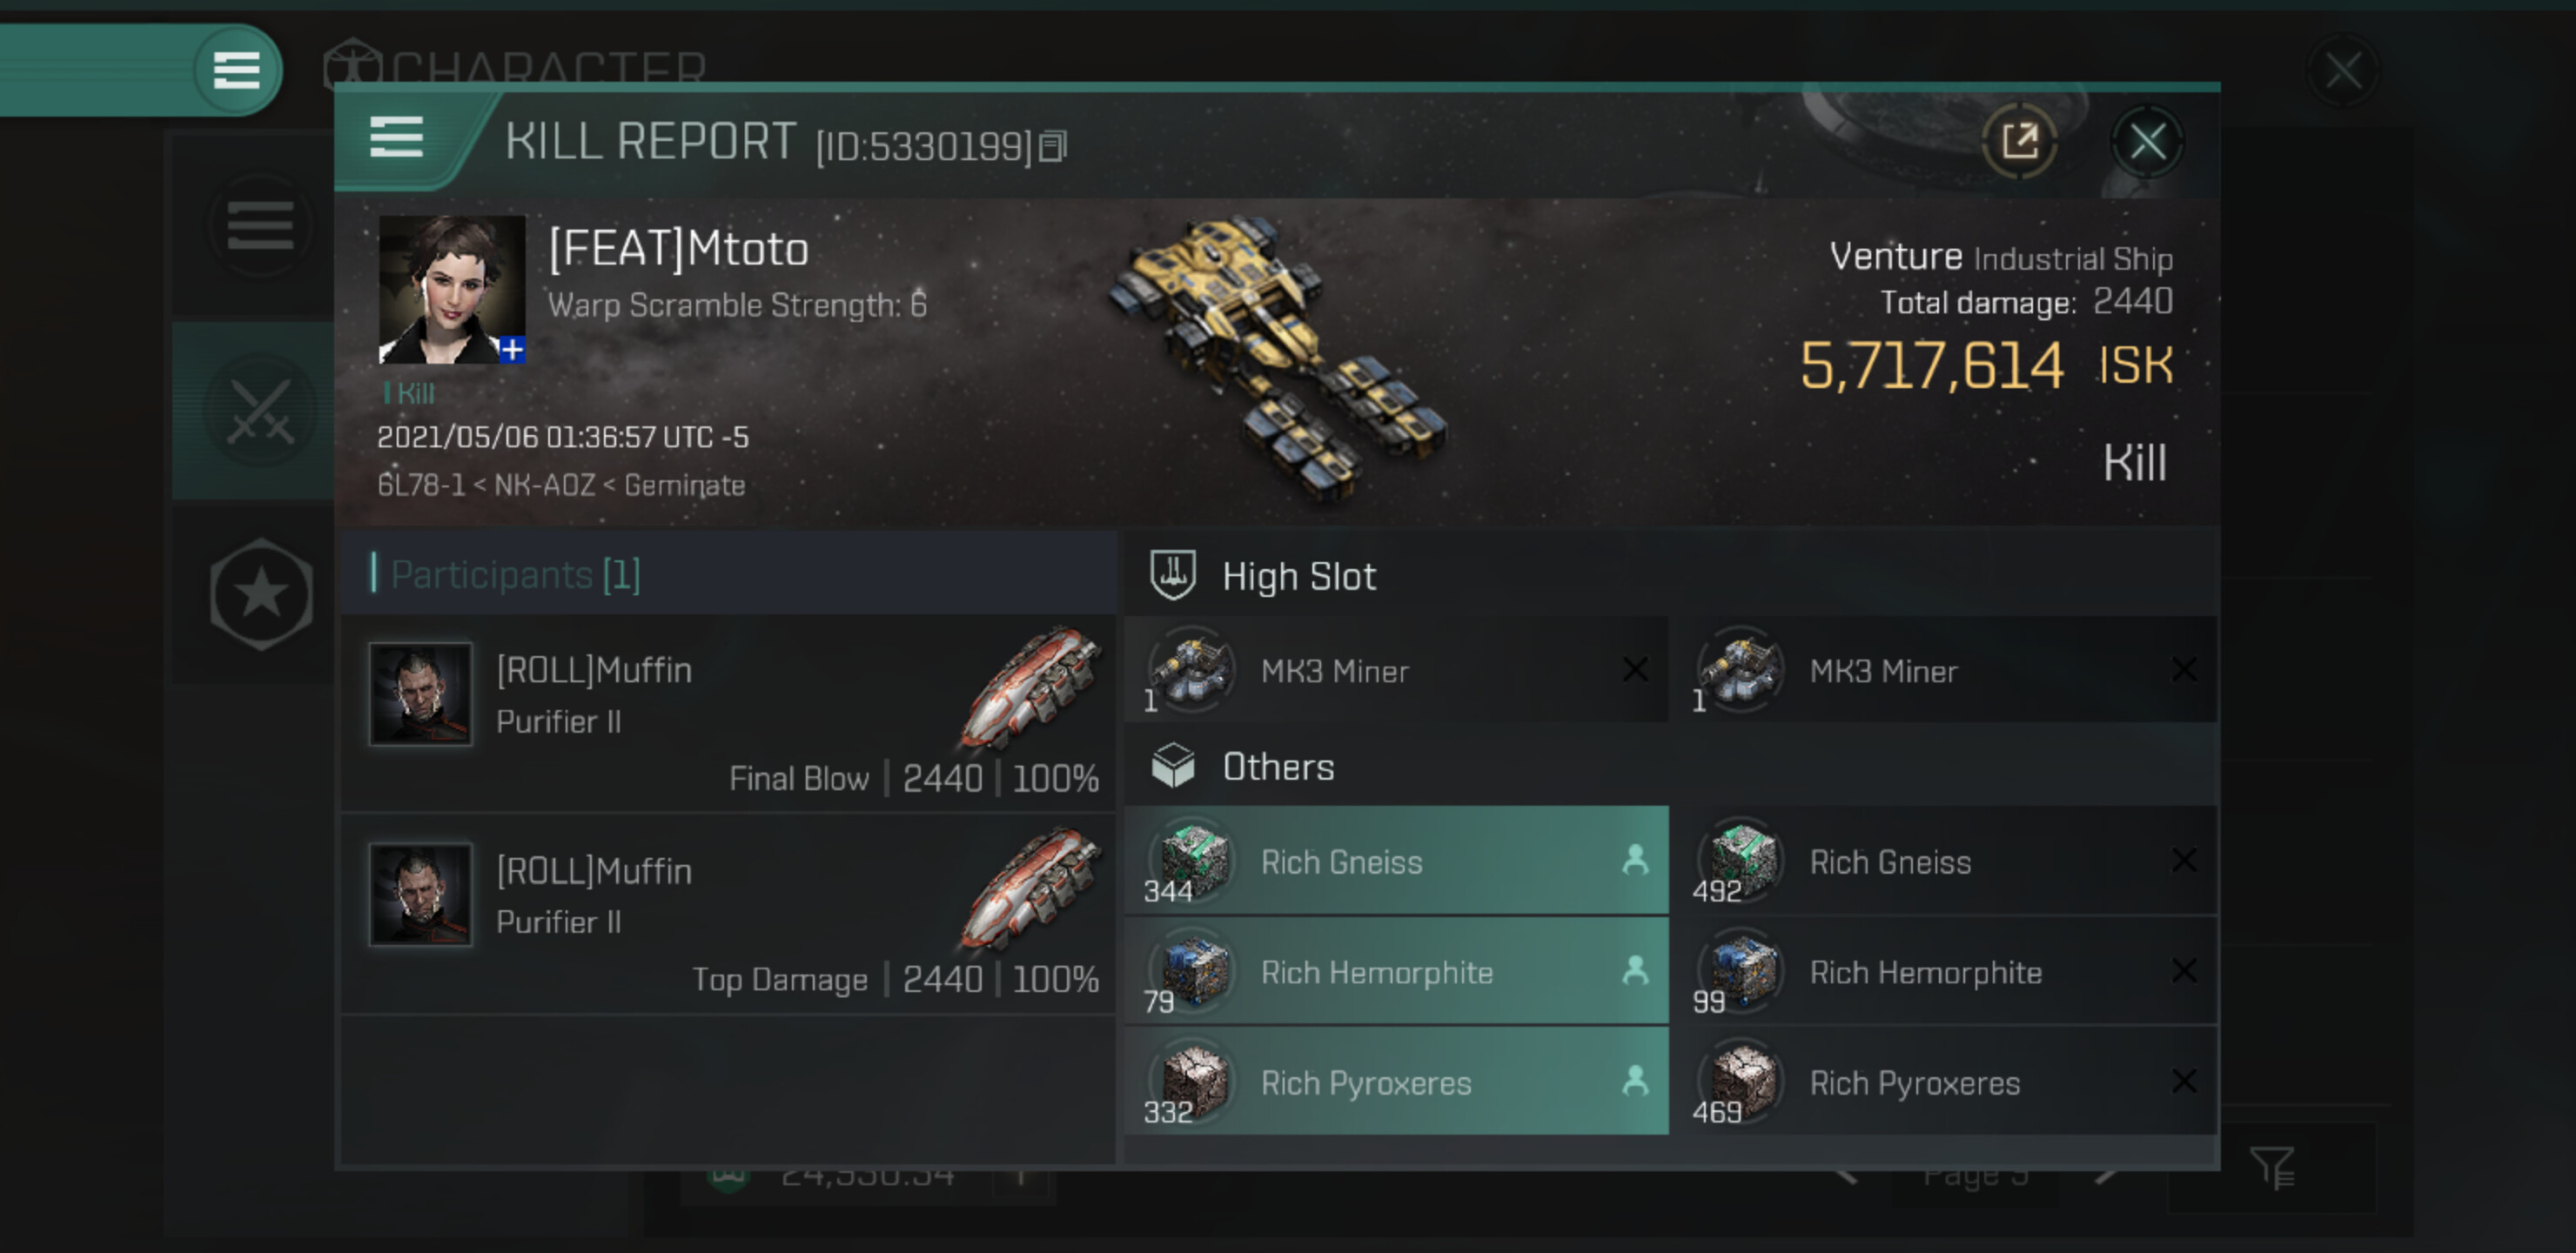This screenshot has width=2576, height=1253.
Task: Select the sidebar list icon
Action: [x=260, y=225]
